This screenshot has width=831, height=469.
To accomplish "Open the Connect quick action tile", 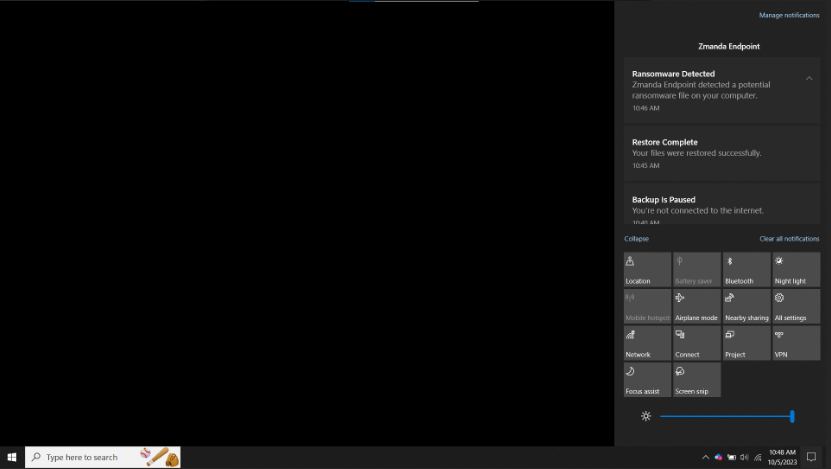I will click(x=697, y=343).
